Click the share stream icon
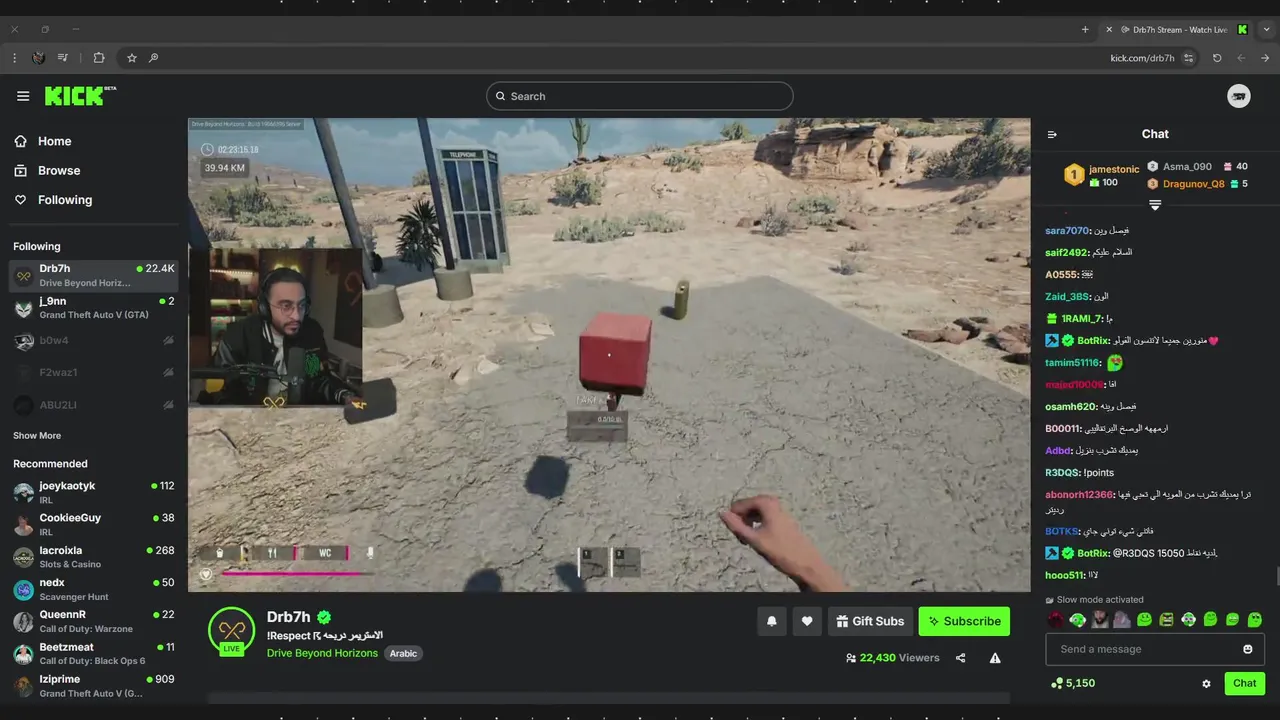This screenshot has height=720, width=1280. pos(960,658)
